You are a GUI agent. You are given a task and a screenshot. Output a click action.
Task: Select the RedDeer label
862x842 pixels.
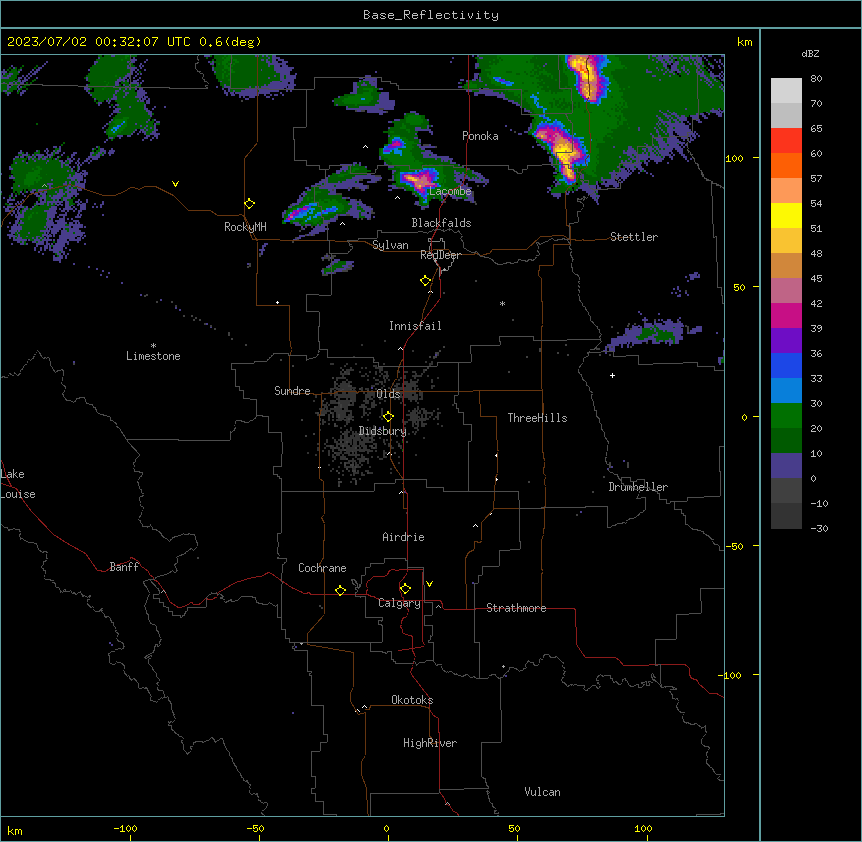[x=440, y=255]
